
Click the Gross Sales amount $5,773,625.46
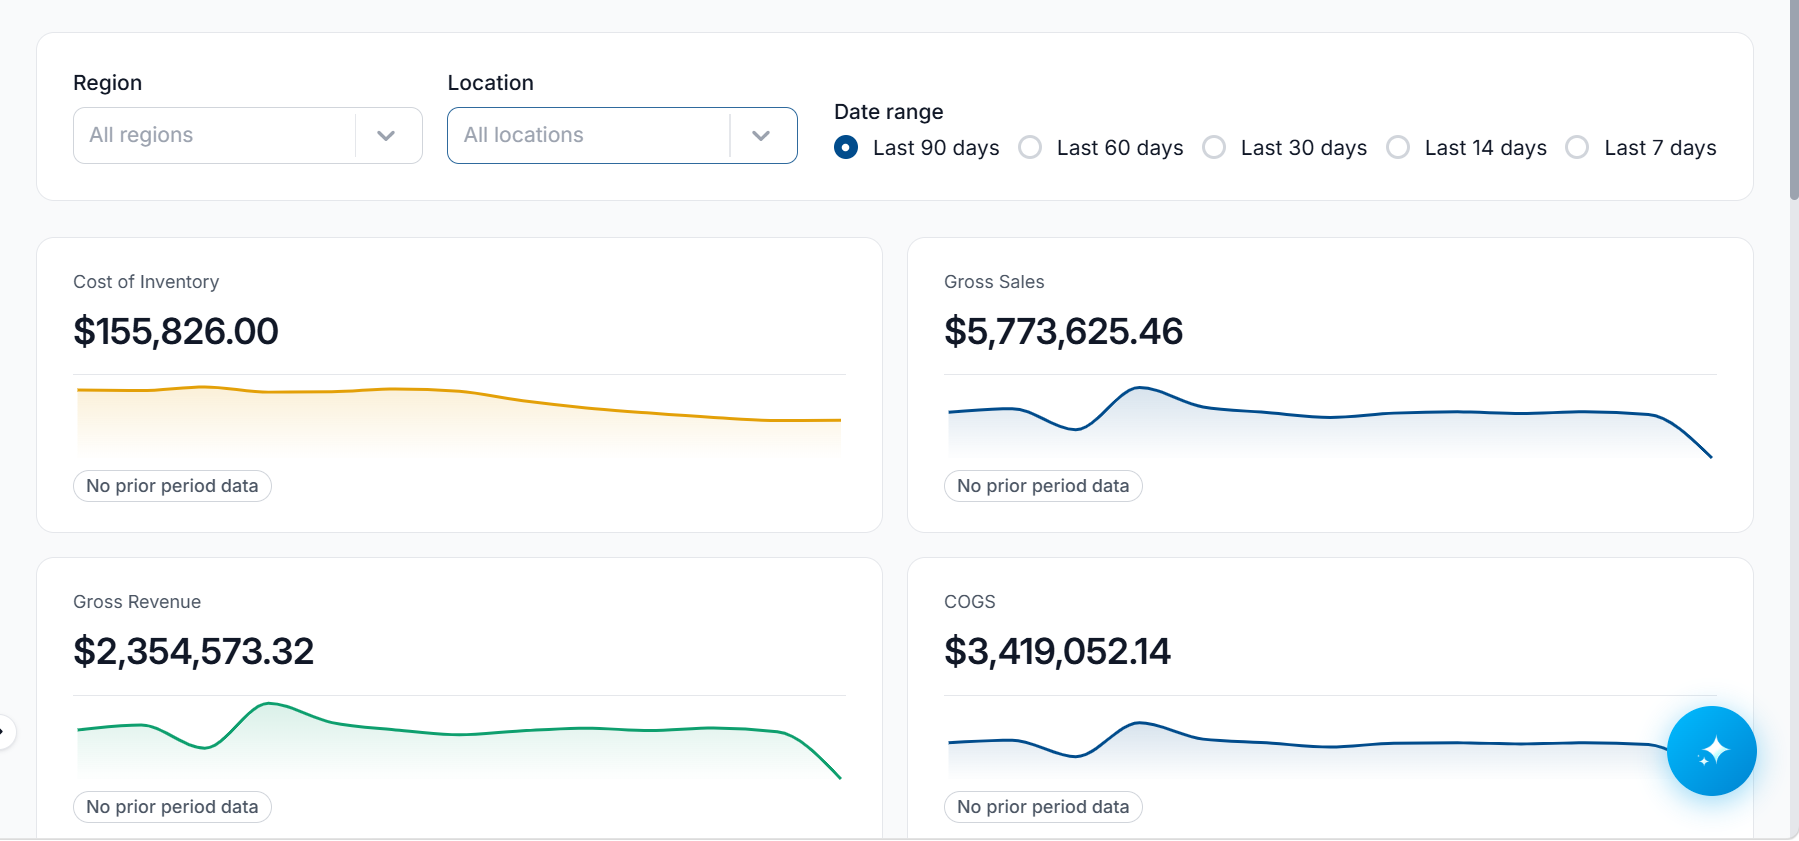click(x=1063, y=331)
